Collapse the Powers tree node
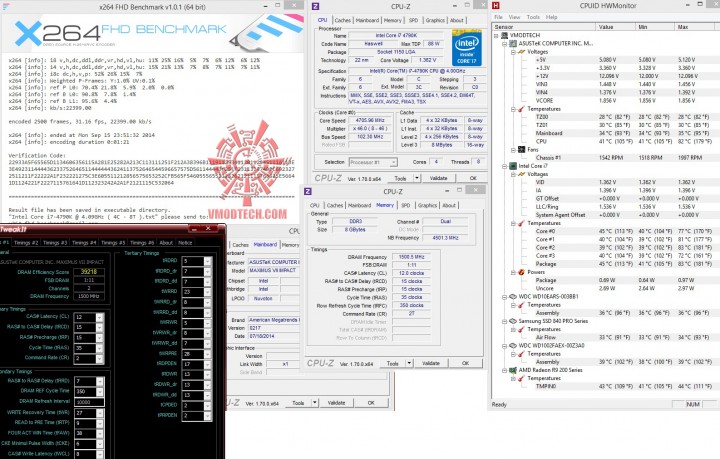Image resolution: width=720 pixels, height=459 pixels. [513, 272]
